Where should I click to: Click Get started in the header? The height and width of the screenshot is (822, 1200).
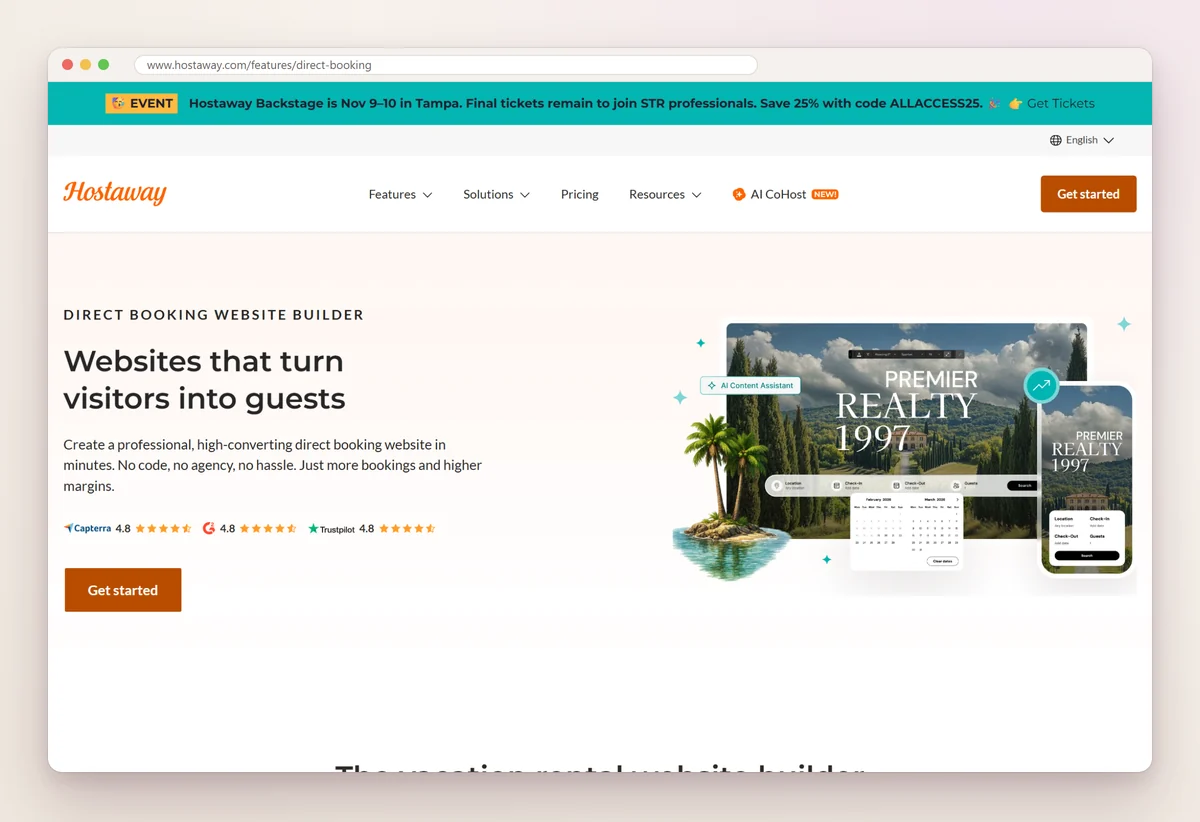pos(1088,194)
